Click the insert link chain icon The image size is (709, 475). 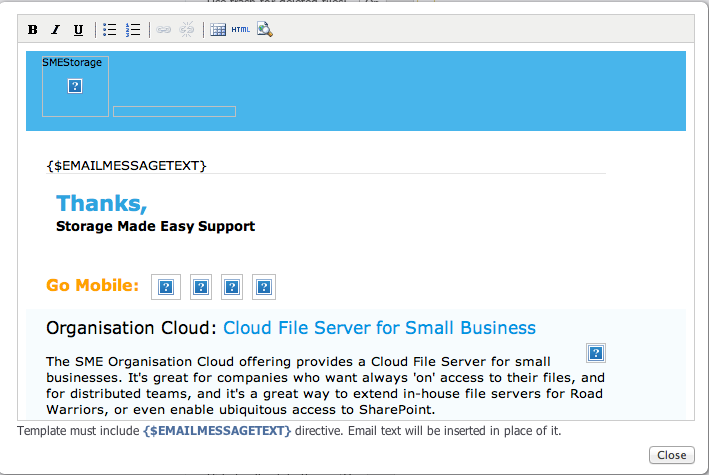[164, 30]
